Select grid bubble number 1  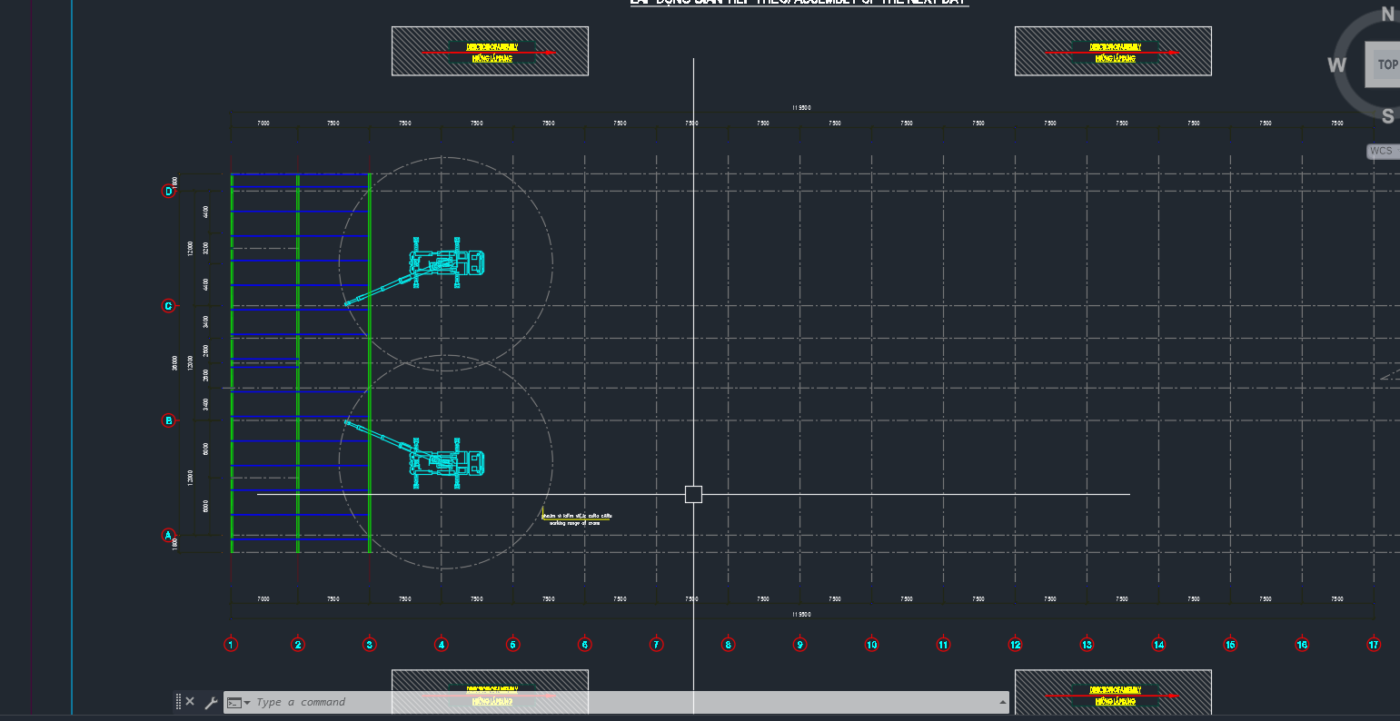[231, 645]
